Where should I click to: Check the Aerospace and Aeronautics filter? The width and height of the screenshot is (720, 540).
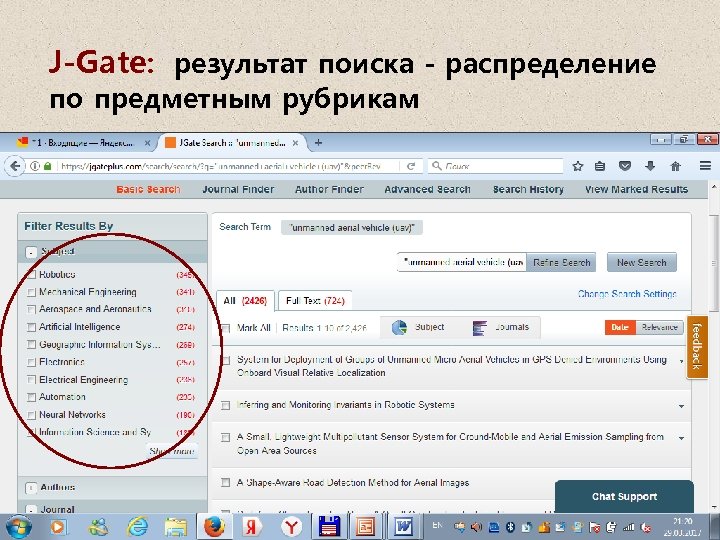click(x=31, y=309)
